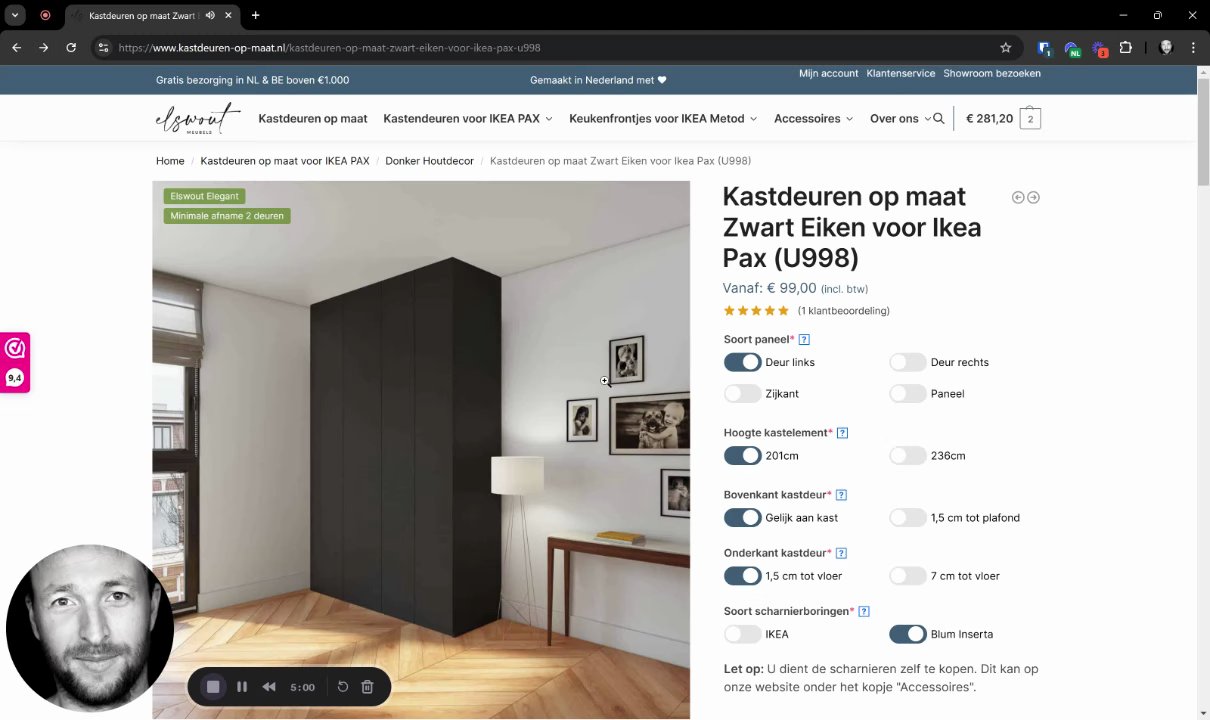Expand Kastendeuren voor IKEA PAX menu
1210x720 pixels.
(468, 118)
